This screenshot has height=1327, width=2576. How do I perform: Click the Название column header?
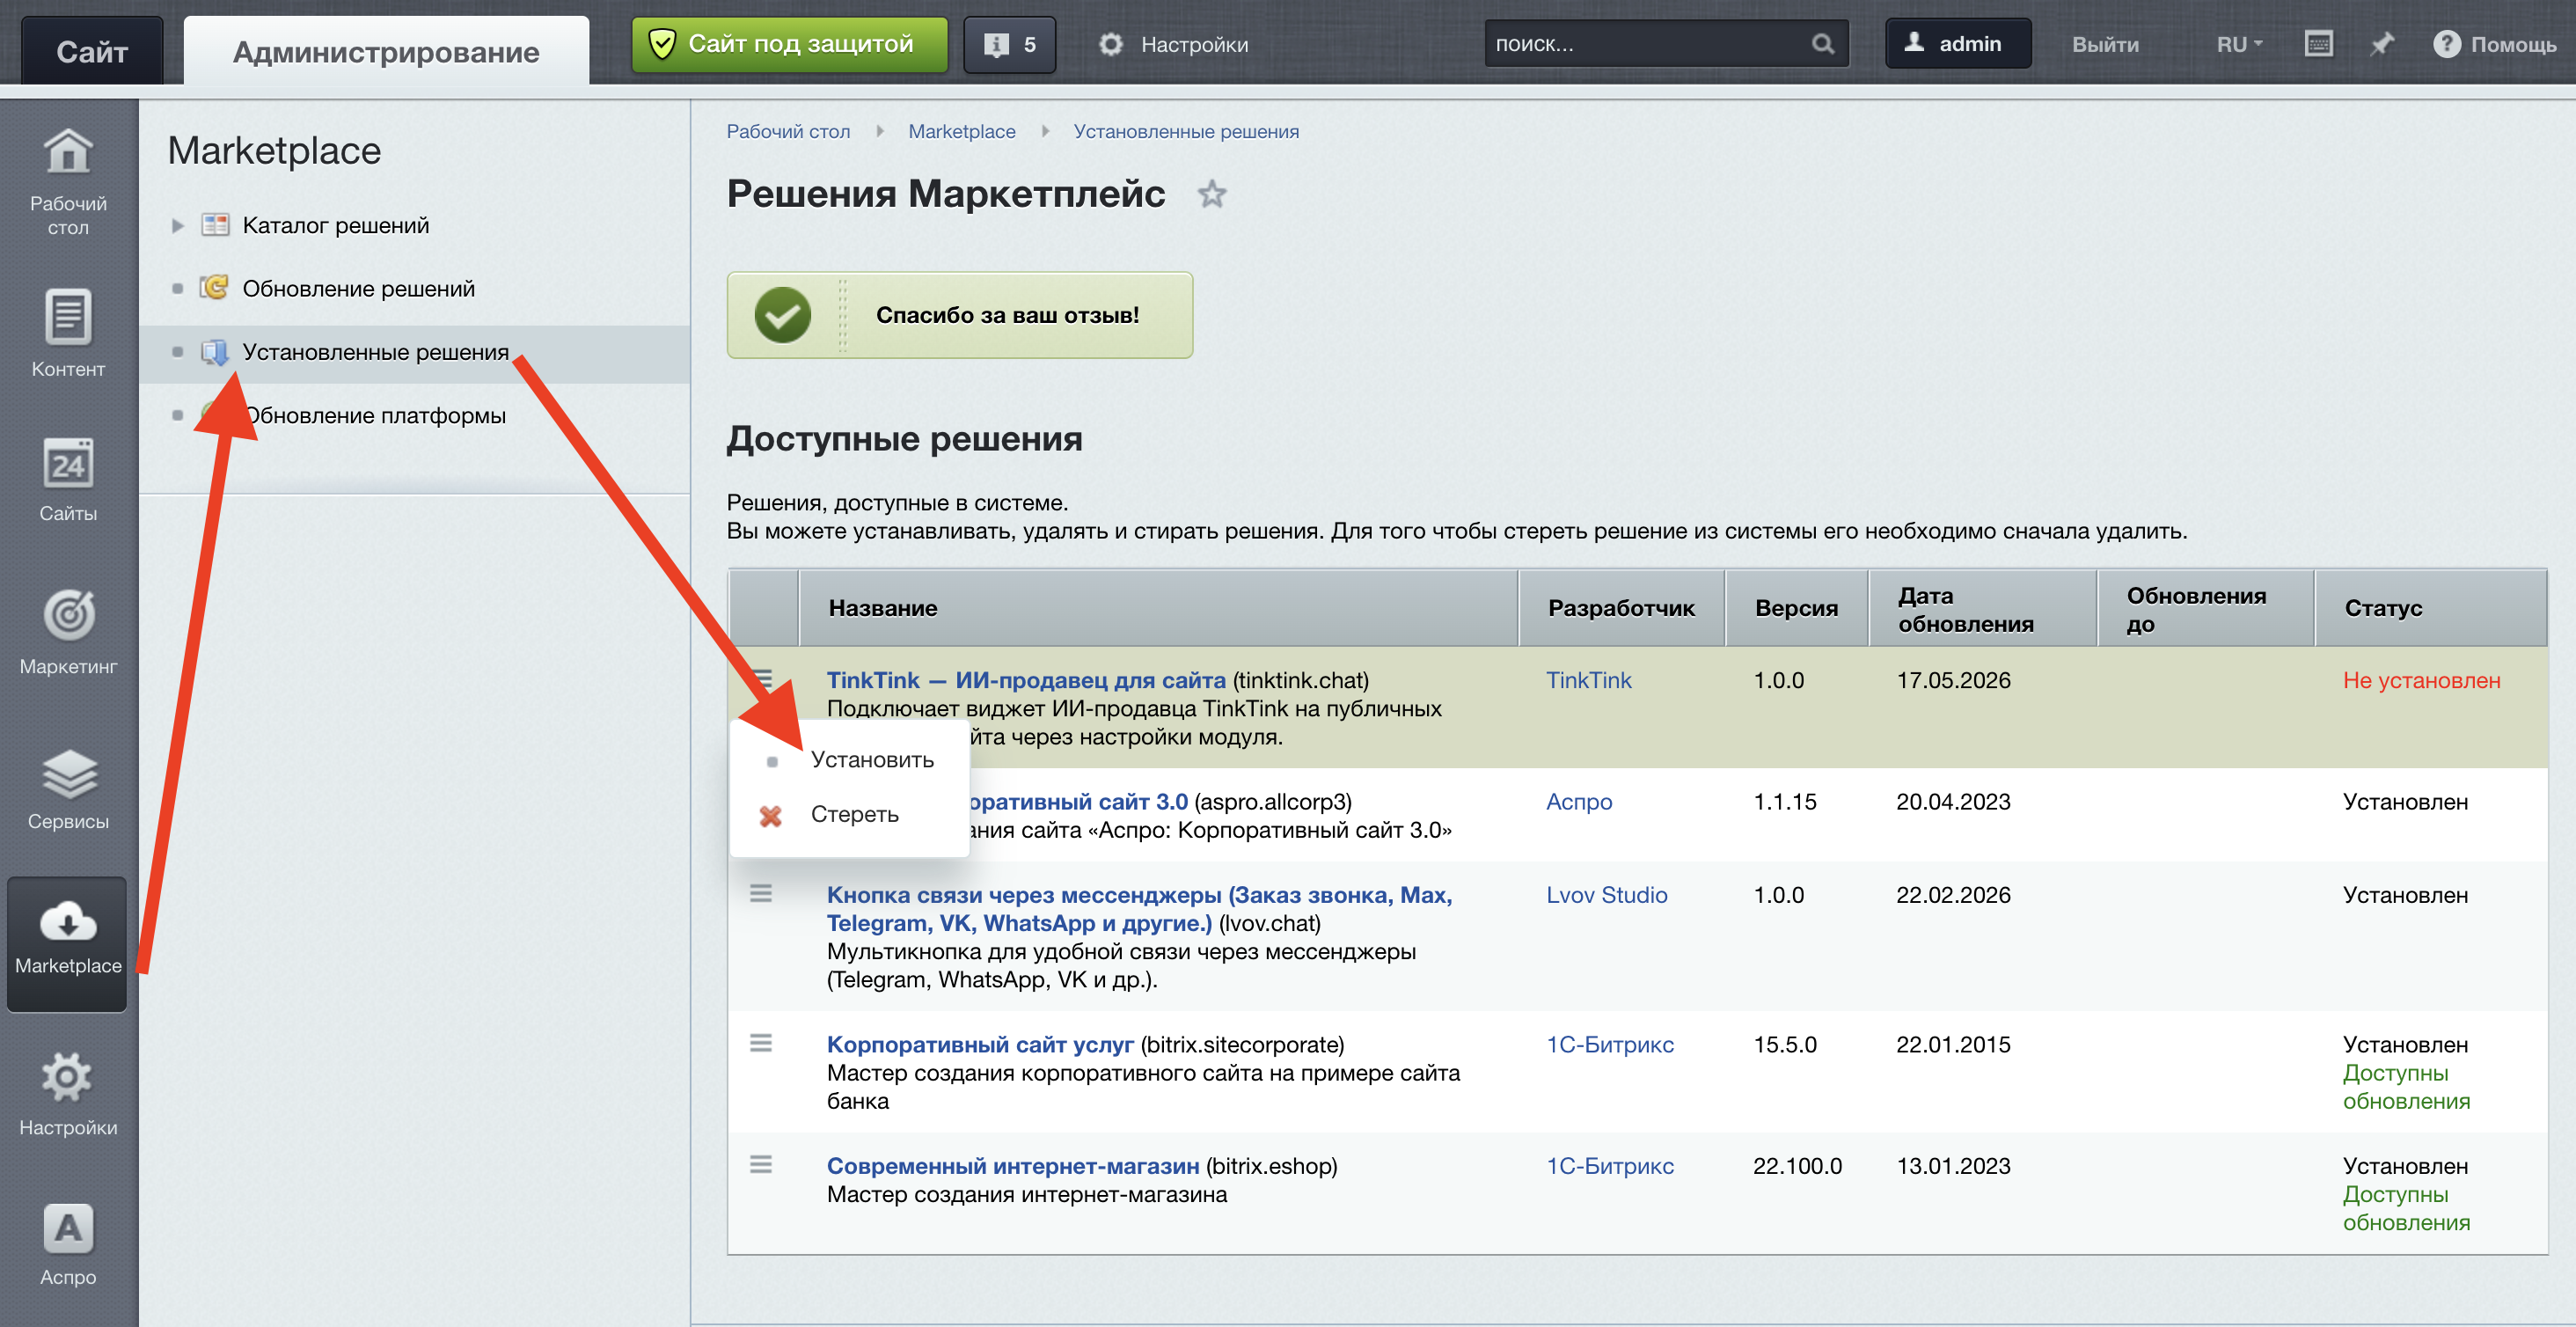(1158, 608)
